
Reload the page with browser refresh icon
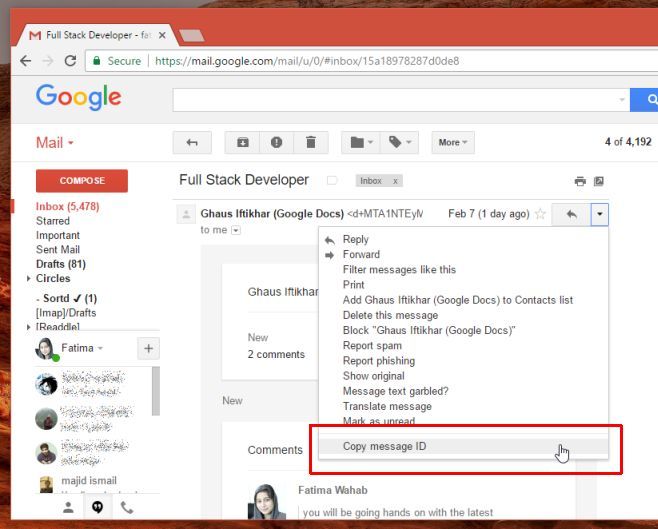pyautogui.click(x=70, y=61)
